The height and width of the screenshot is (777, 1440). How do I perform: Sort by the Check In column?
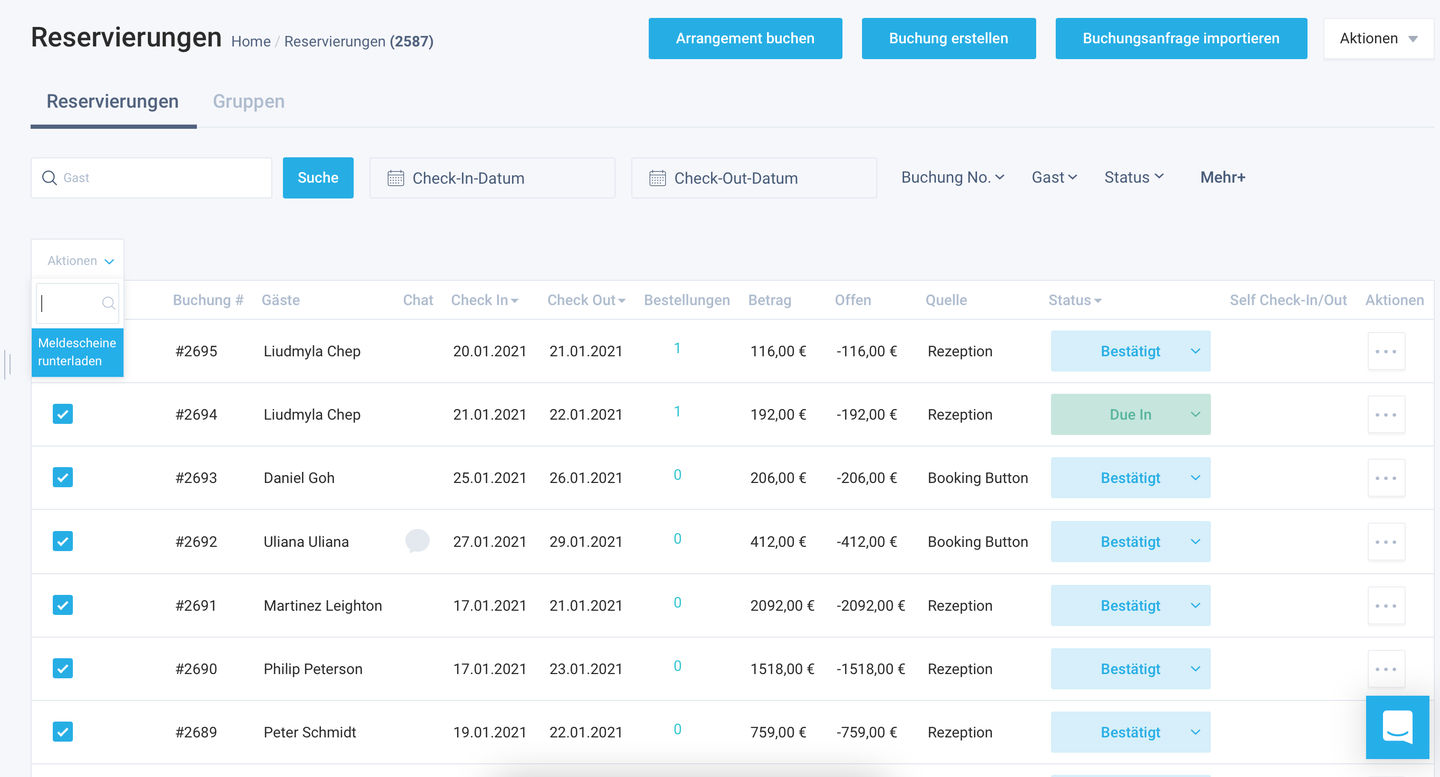[484, 300]
